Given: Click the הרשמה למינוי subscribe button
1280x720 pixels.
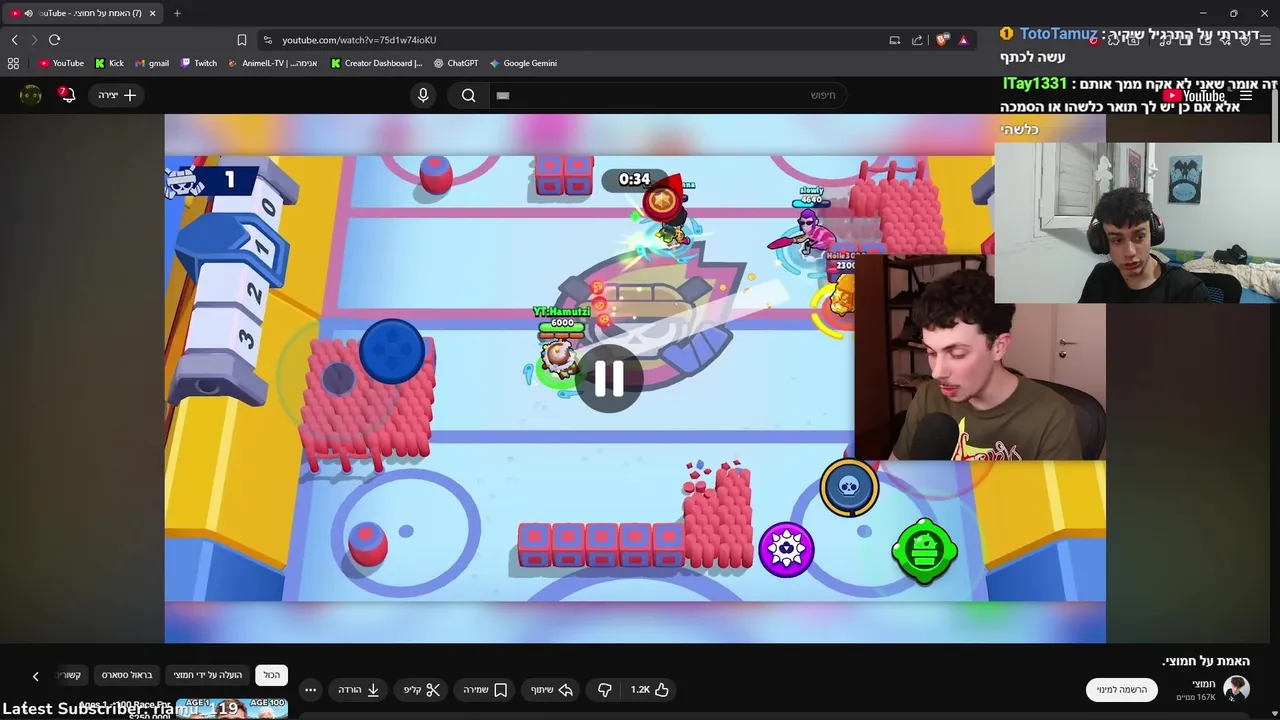Looking at the screenshot, I should pyautogui.click(x=1121, y=689).
